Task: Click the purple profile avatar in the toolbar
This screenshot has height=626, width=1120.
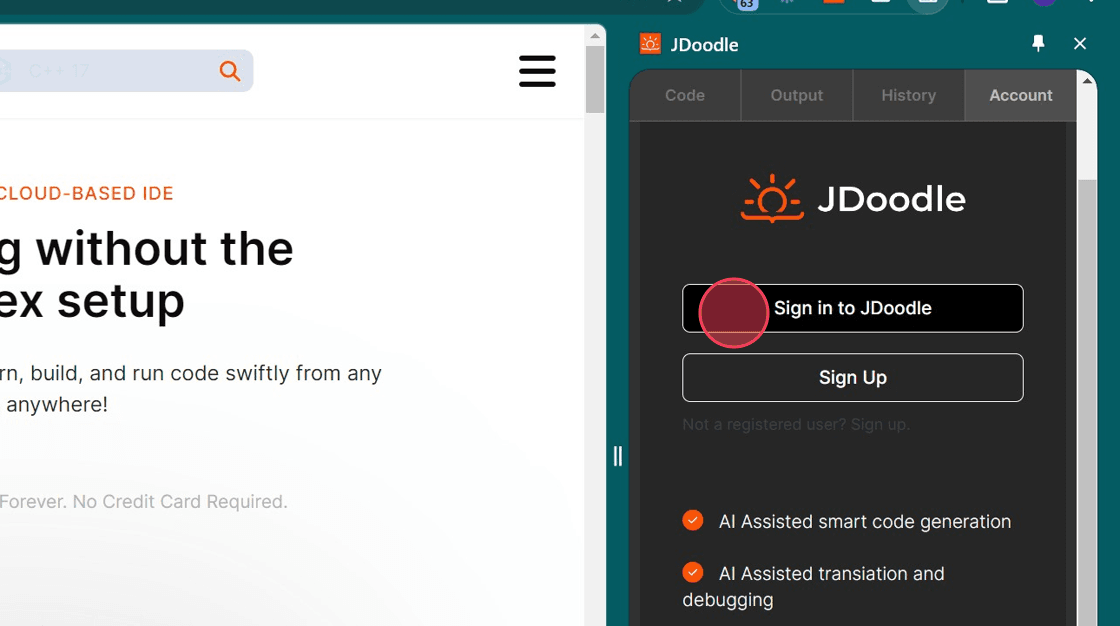Action: (x=1044, y=4)
